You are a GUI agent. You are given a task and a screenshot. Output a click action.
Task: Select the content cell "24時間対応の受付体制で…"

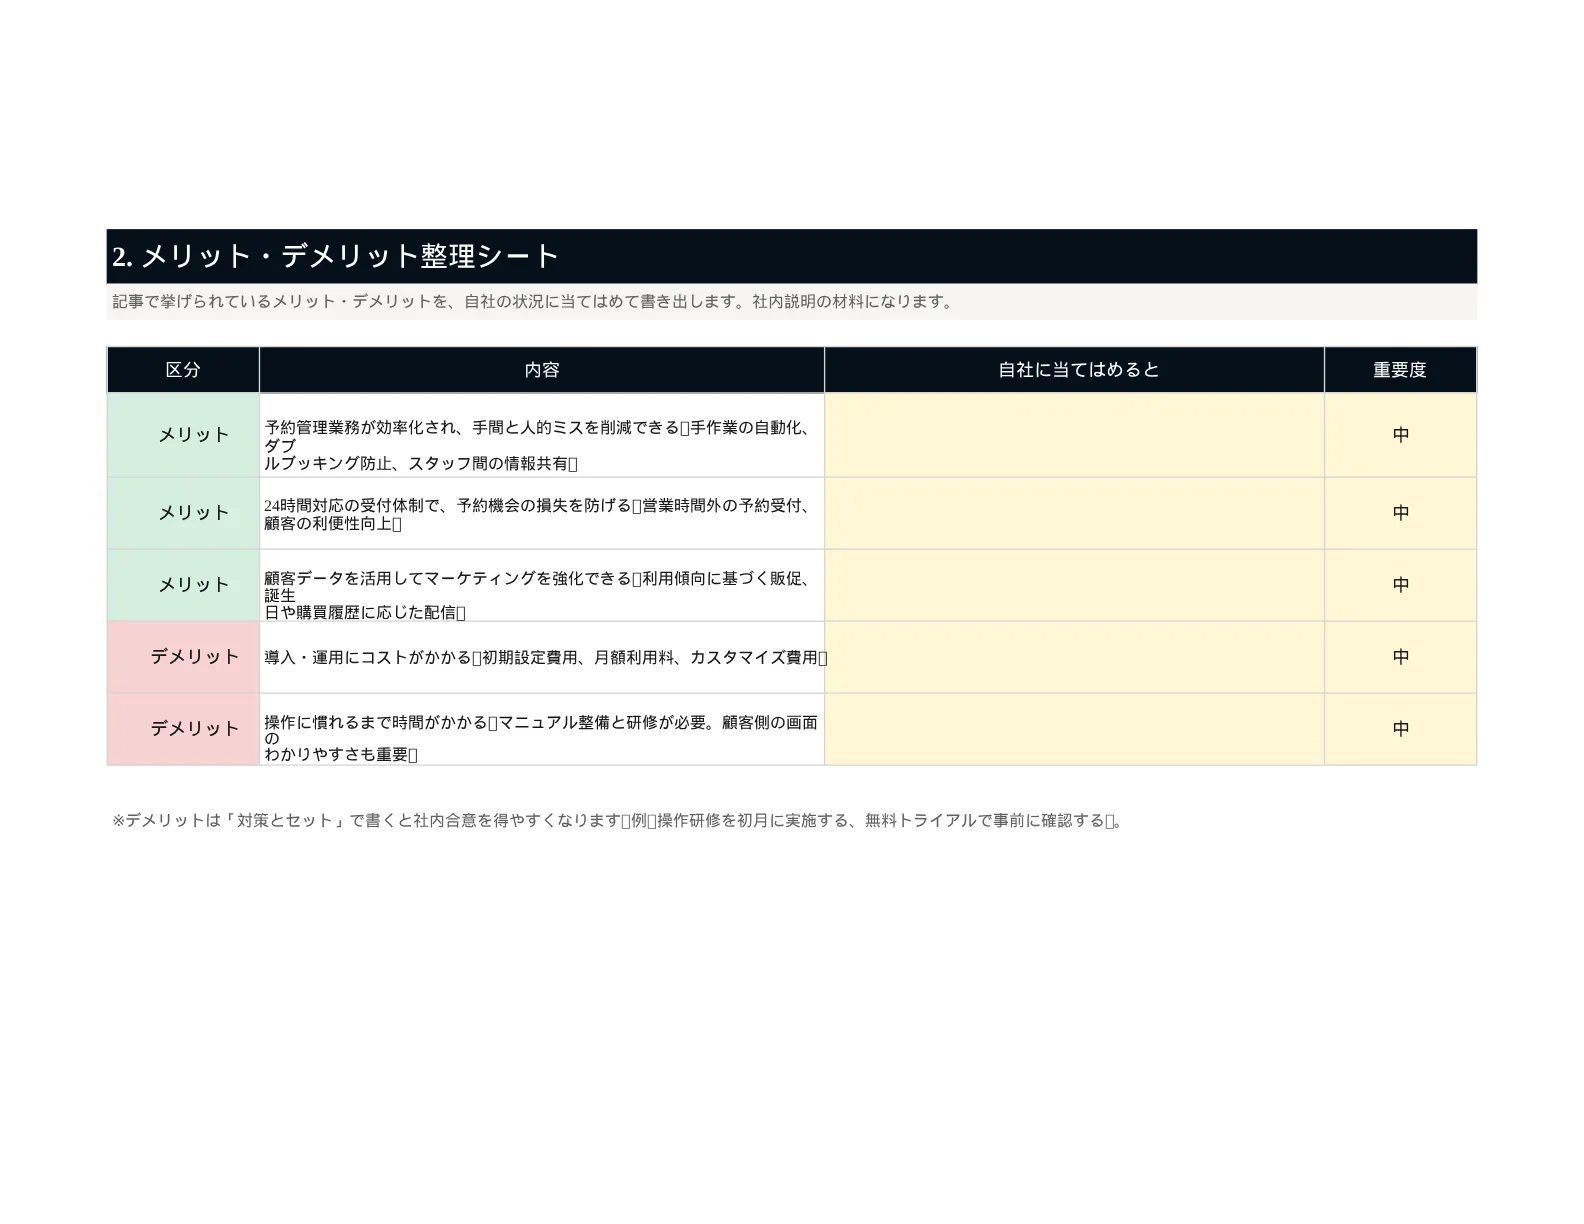pos(542,513)
